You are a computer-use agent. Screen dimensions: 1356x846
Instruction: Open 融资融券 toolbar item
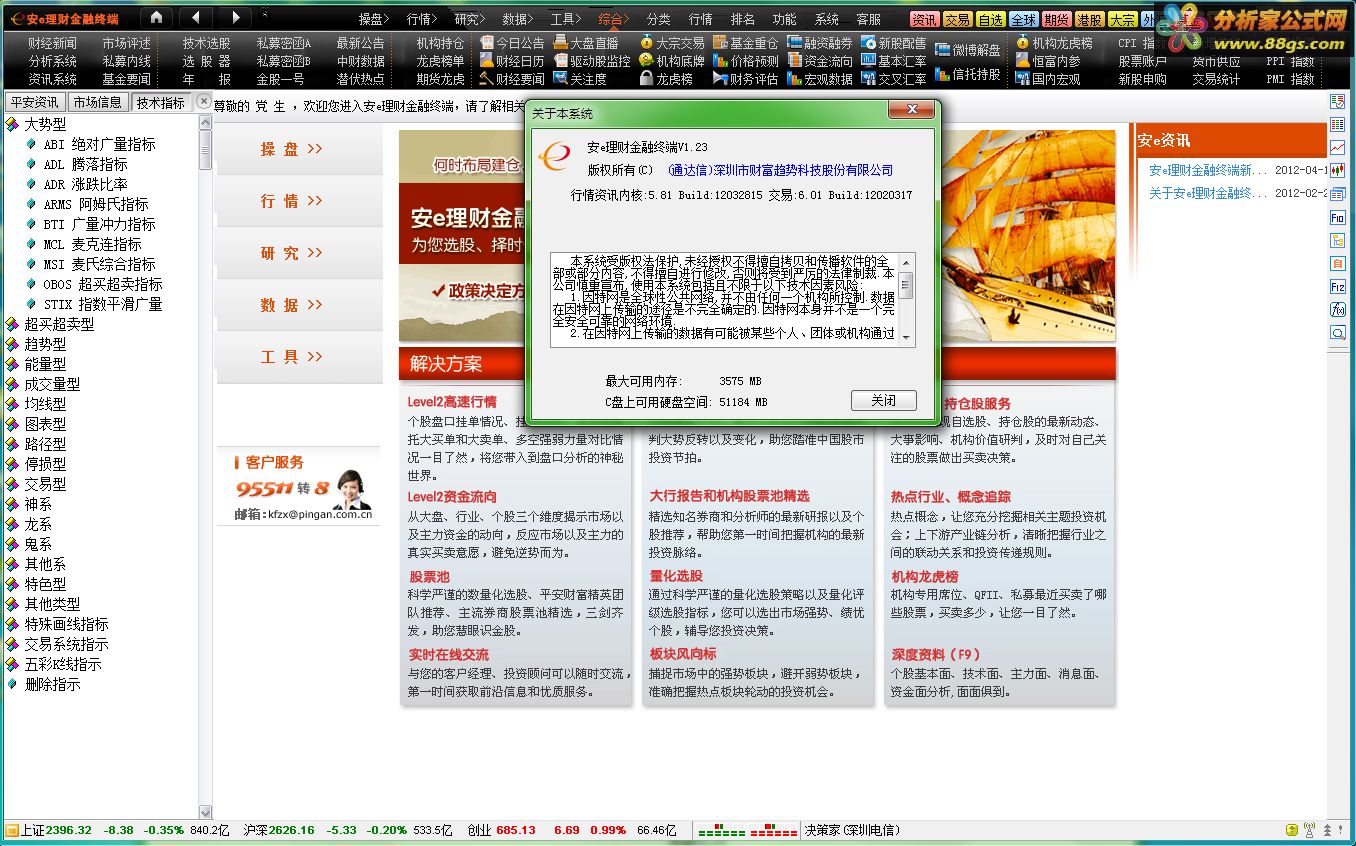(820, 43)
